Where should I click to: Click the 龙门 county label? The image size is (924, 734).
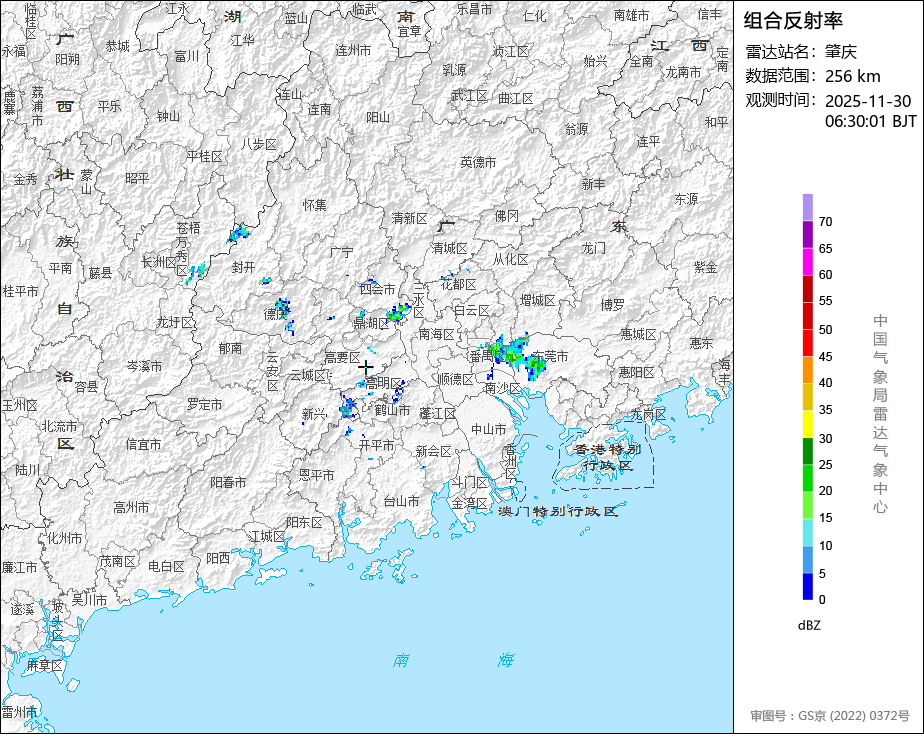click(593, 248)
